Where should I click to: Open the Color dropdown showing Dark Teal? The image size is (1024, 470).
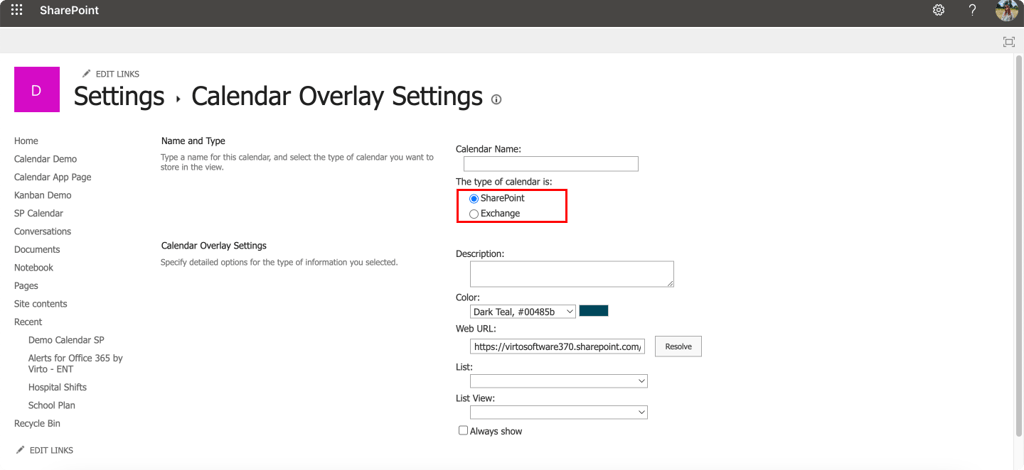523,311
